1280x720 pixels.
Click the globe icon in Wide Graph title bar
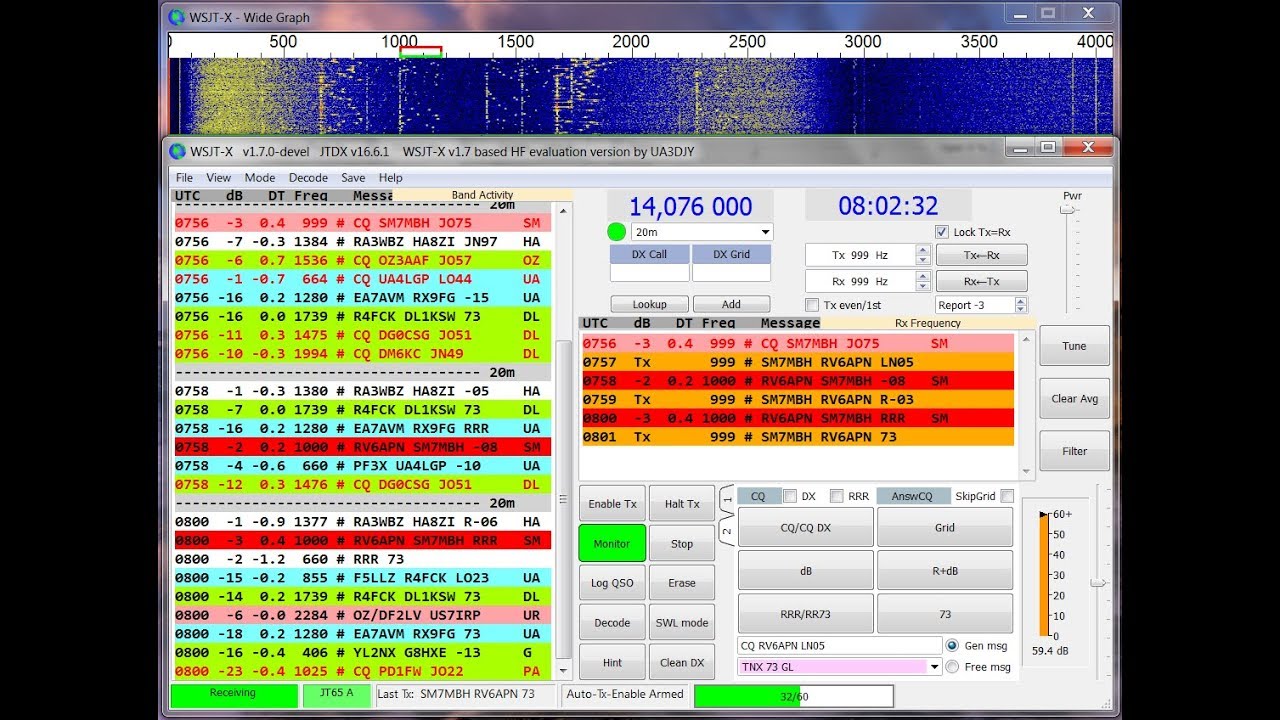(x=177, y=17)
